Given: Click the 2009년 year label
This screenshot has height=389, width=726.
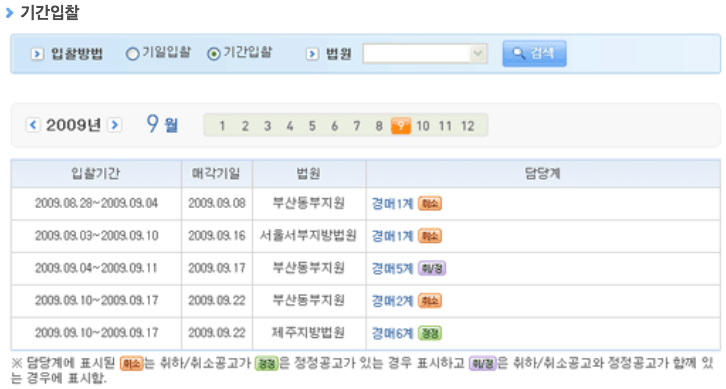Looking at the screenshot, I should coord(73,125).
